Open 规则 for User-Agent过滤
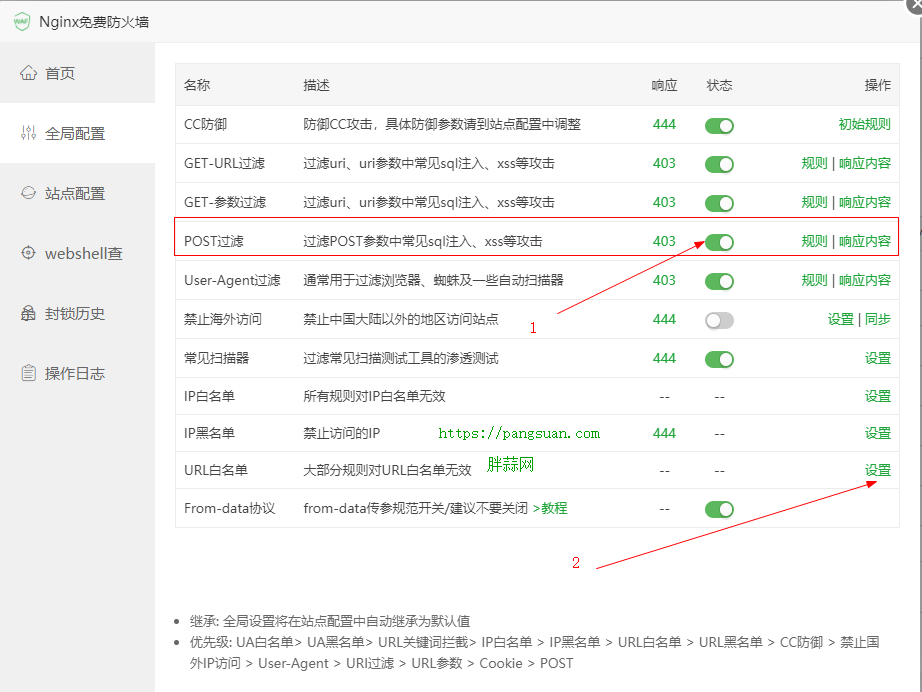The height and width of the screenshot is (692, 922). click(x=814, y=280)
